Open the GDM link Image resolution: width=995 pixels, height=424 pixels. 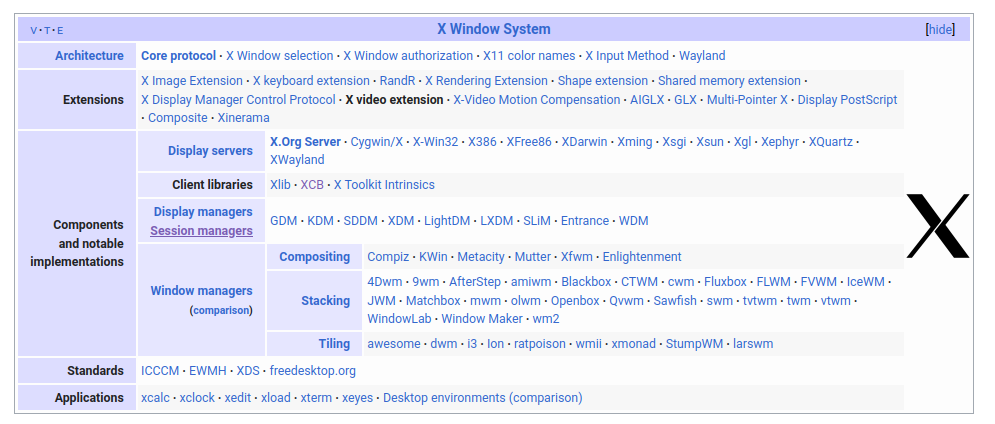coord(284,221)
